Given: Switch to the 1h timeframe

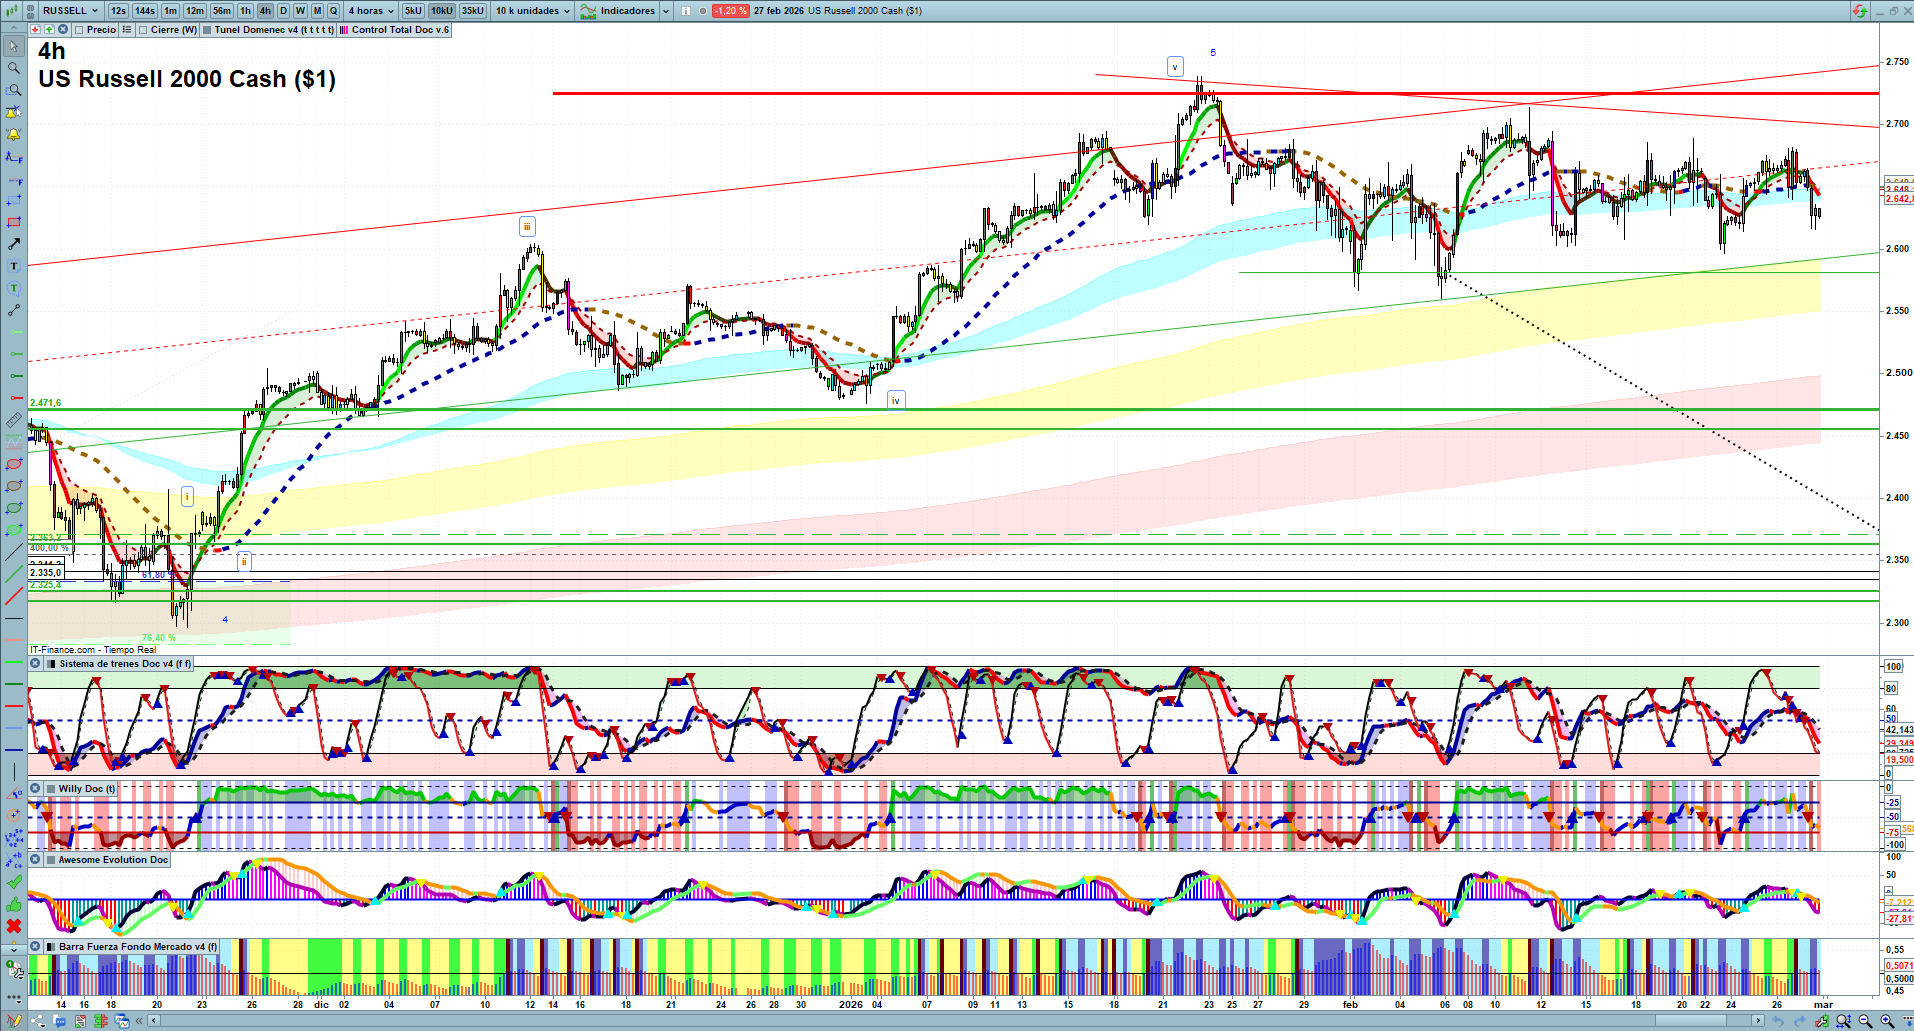Looking at the screenshot, I should [x=245, y=11].
